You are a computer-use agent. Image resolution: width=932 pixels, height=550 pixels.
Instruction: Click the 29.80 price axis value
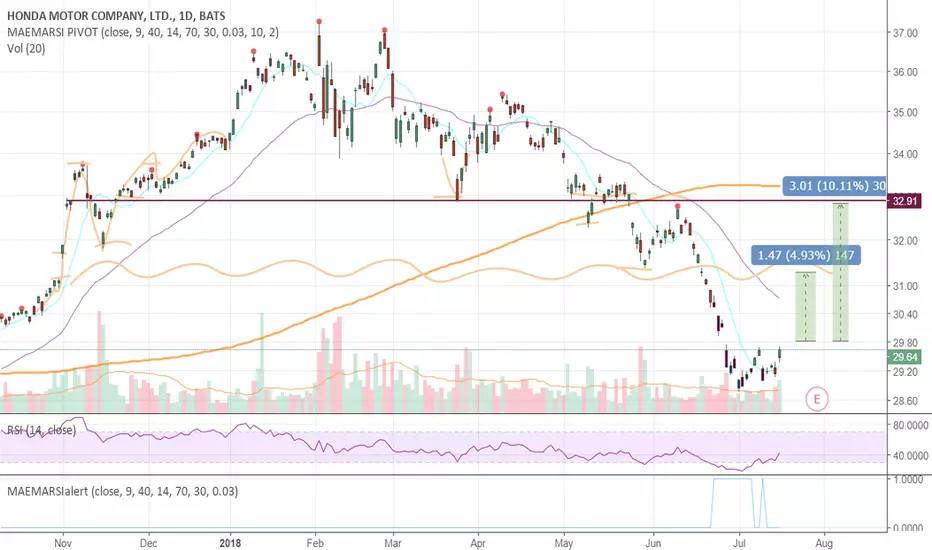point(906,343)
